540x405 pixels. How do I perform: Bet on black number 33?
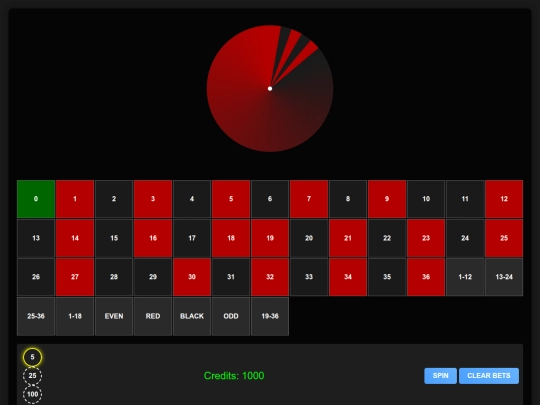point(309,277)
